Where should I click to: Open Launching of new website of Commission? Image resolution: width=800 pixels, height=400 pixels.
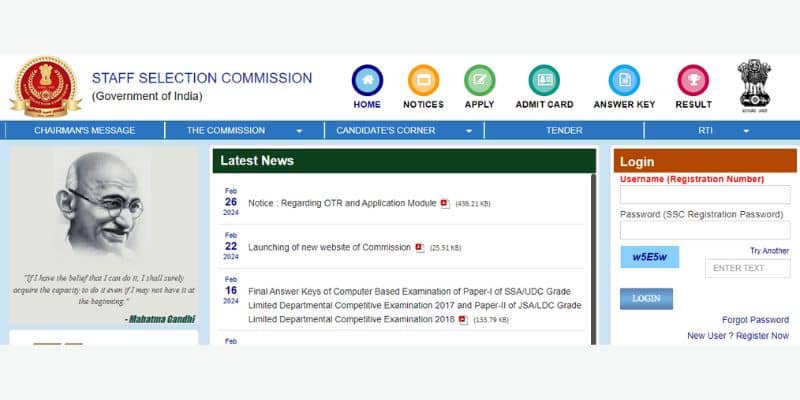pos(329,247)
